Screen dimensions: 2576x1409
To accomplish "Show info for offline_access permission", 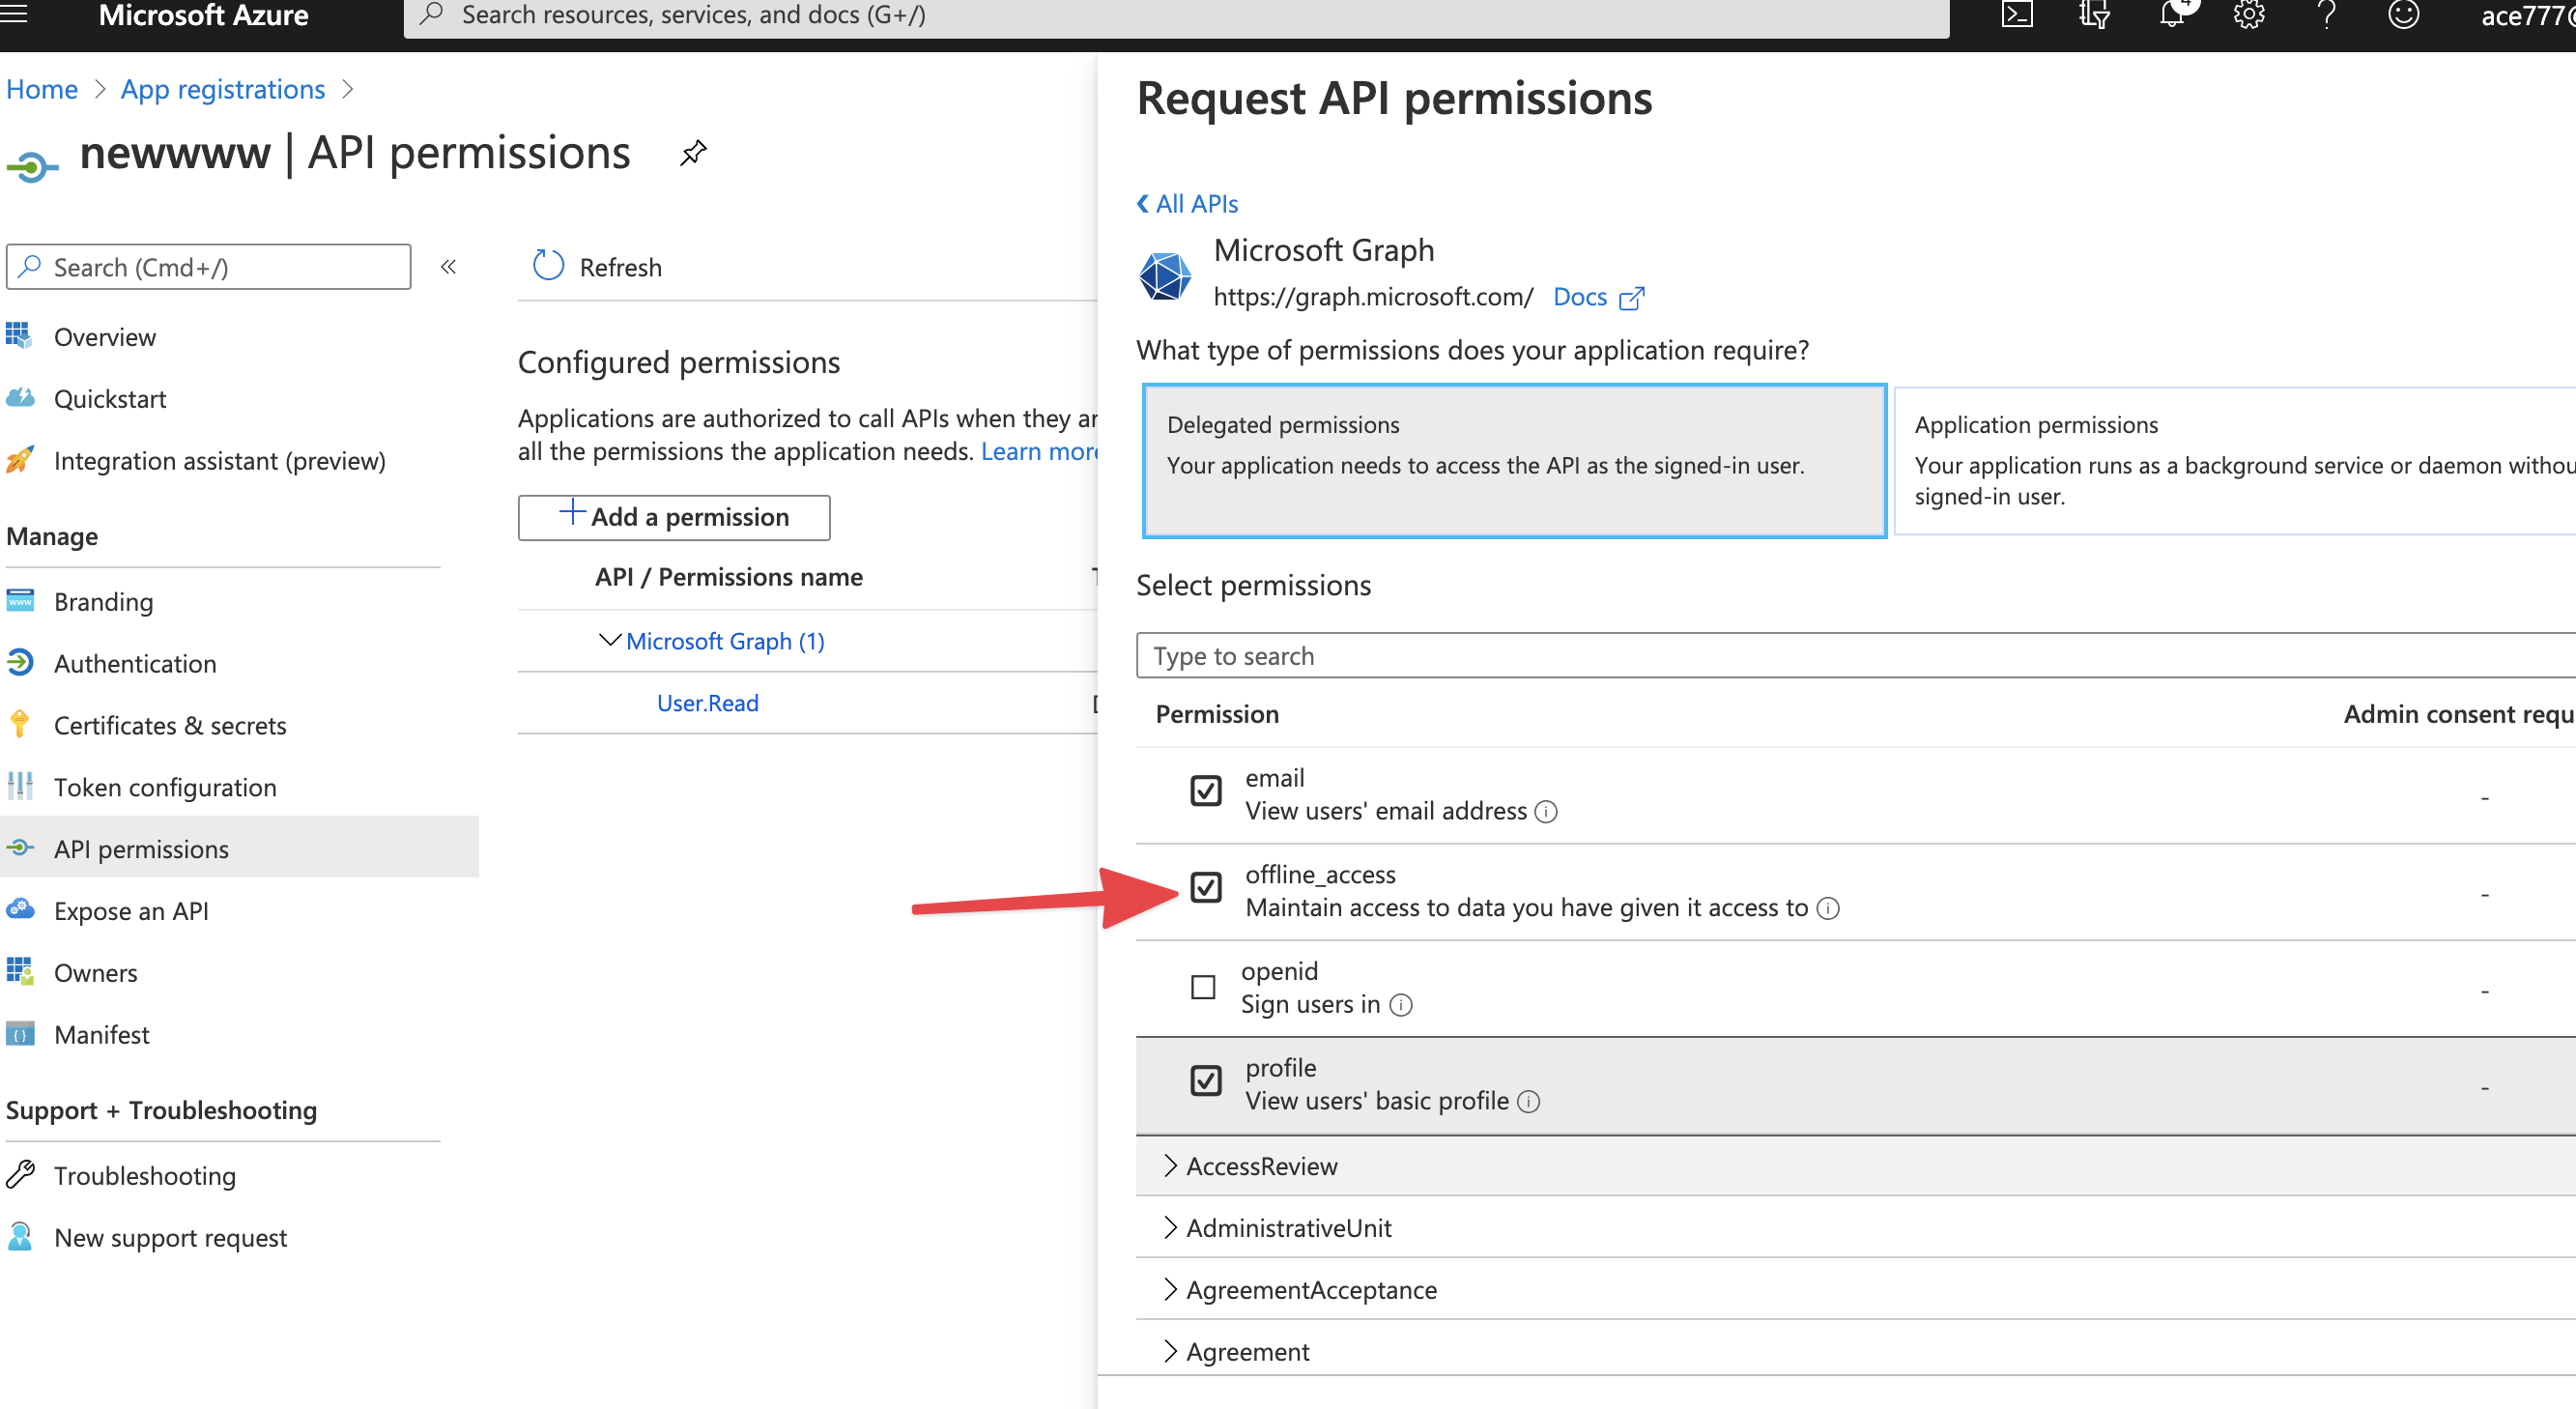I will coord(1828,908).
